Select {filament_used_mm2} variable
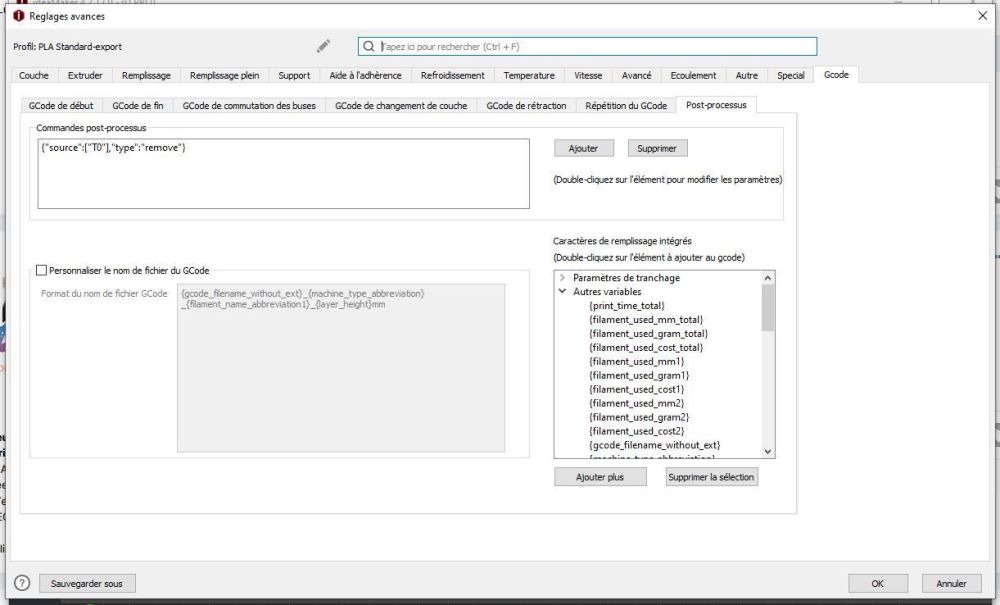 pos(636,403)
